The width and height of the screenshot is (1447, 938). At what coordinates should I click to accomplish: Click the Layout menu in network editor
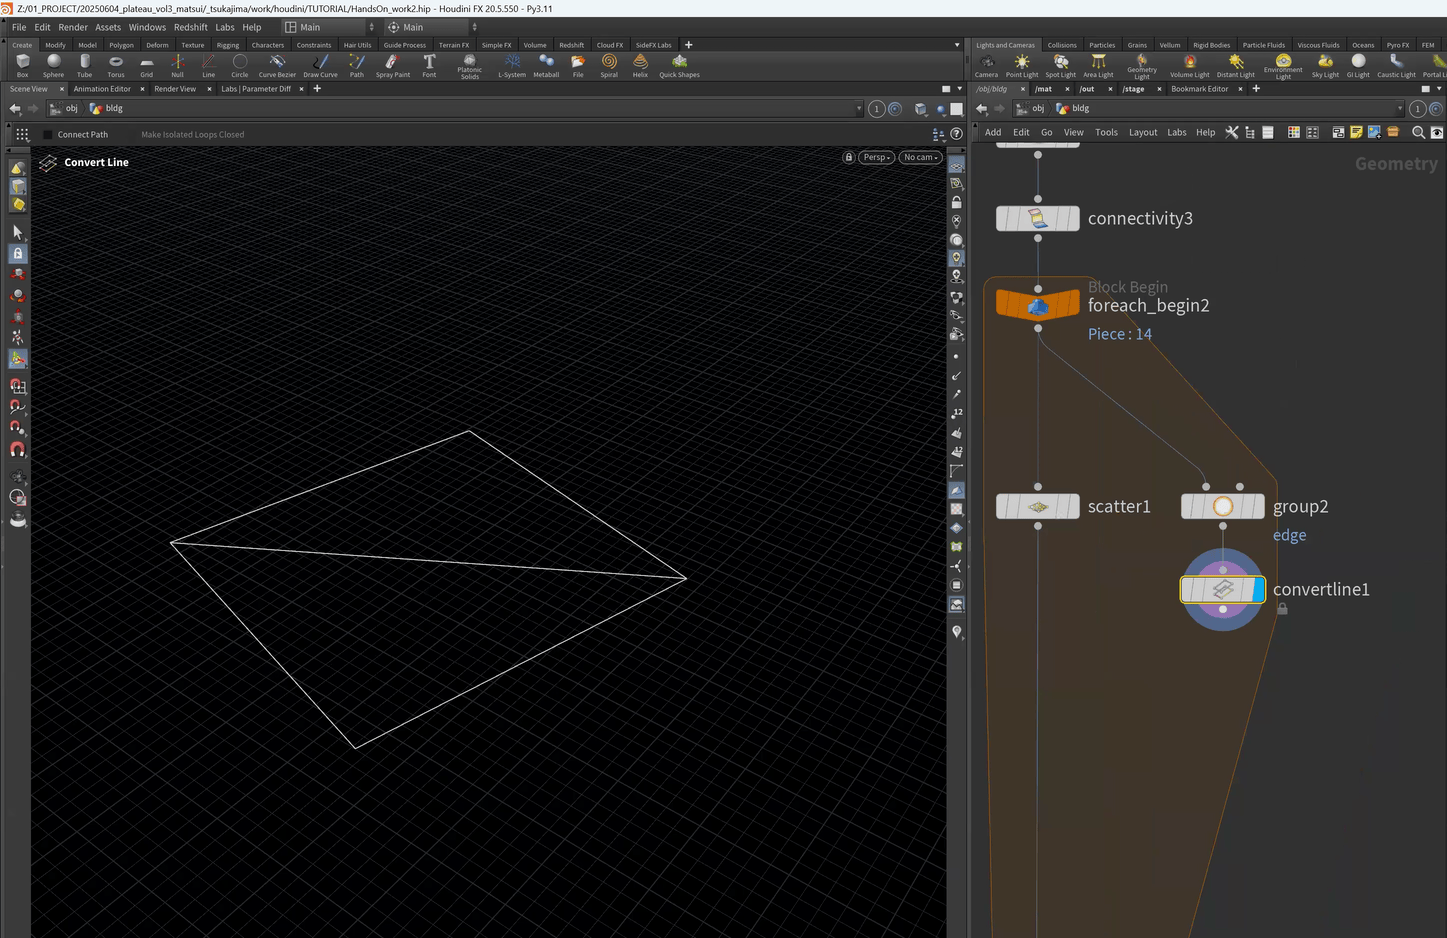coord(1143,132)
